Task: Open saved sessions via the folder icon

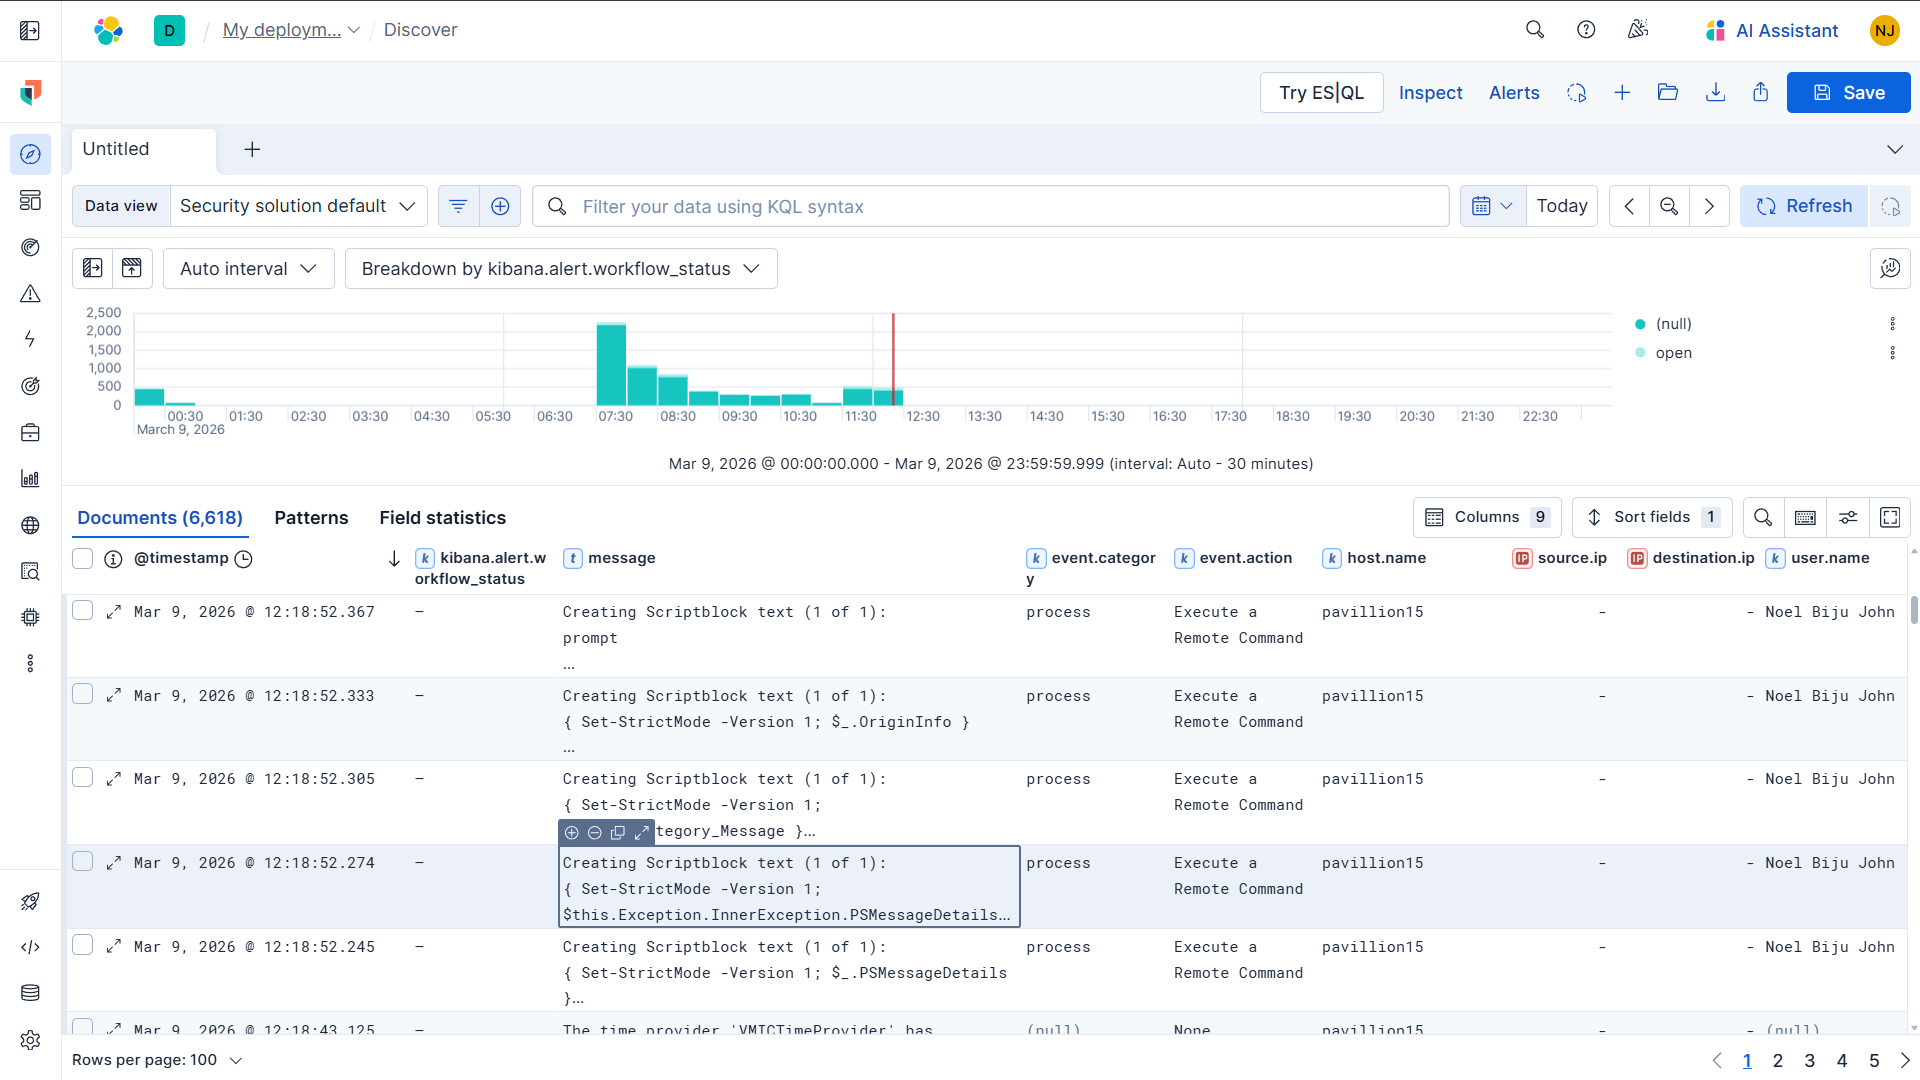Action: [x=1668, y=92]
